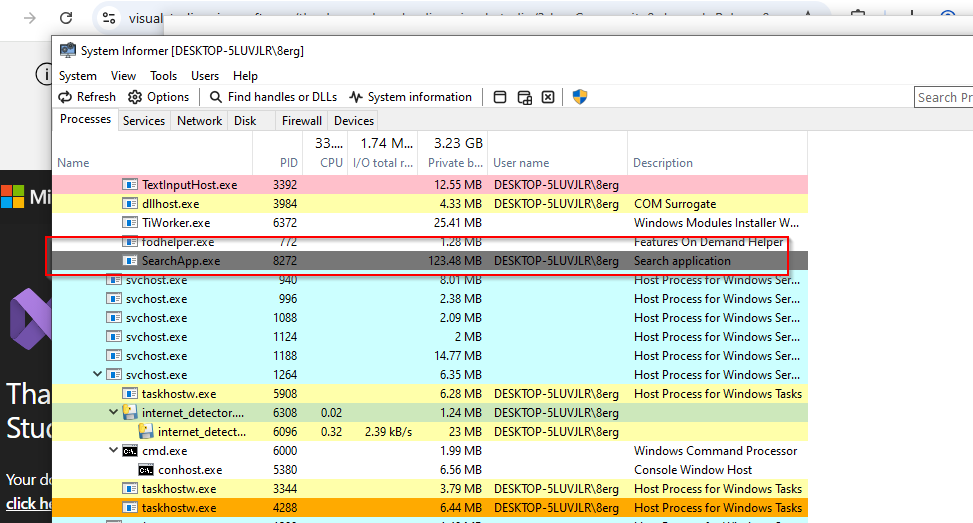Click the conhost.exe console icon
Image resolution: width=973 pixels, height=523 pixels.
[146, 470]
